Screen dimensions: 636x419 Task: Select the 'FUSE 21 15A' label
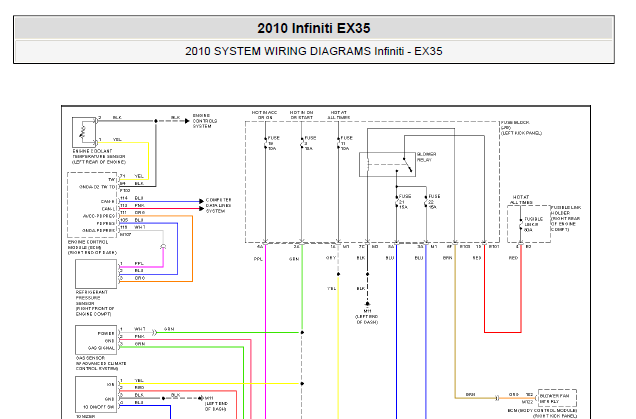(x=405, y=202)
